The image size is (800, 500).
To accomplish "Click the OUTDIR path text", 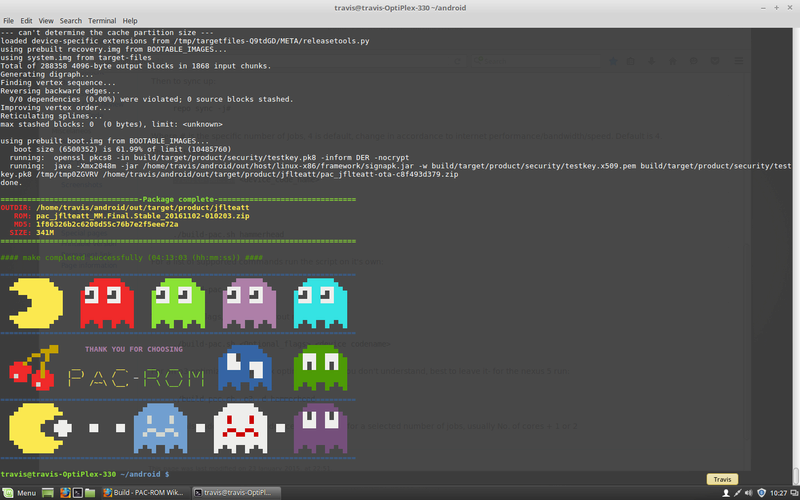I will pyautogui.click(x=142, y=208).
